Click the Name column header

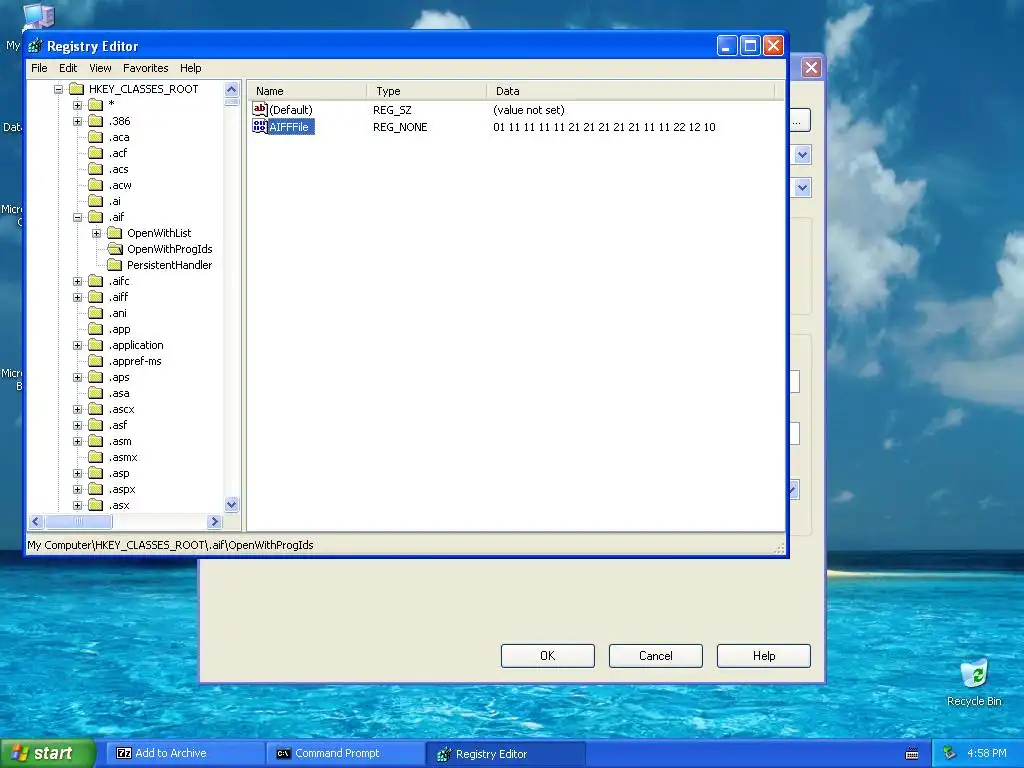pos(307,91)
